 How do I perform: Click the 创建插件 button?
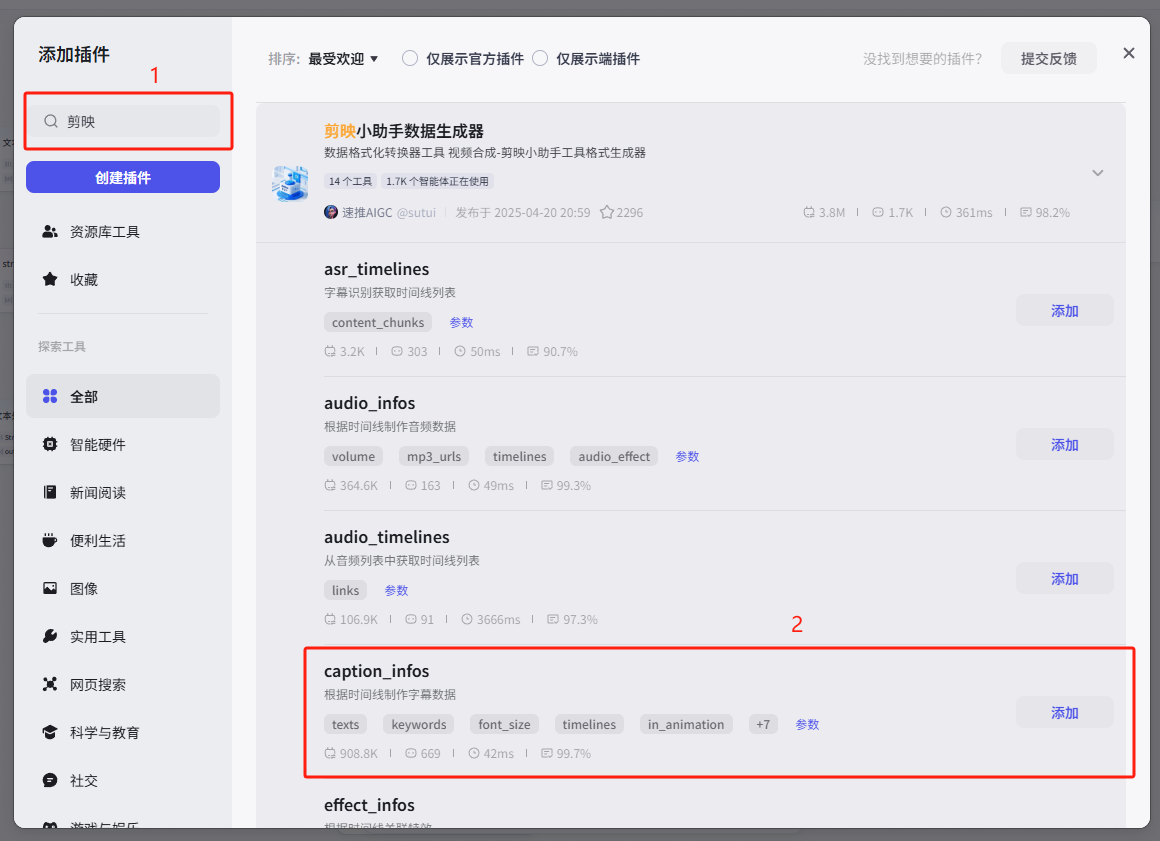coord(123,178)
